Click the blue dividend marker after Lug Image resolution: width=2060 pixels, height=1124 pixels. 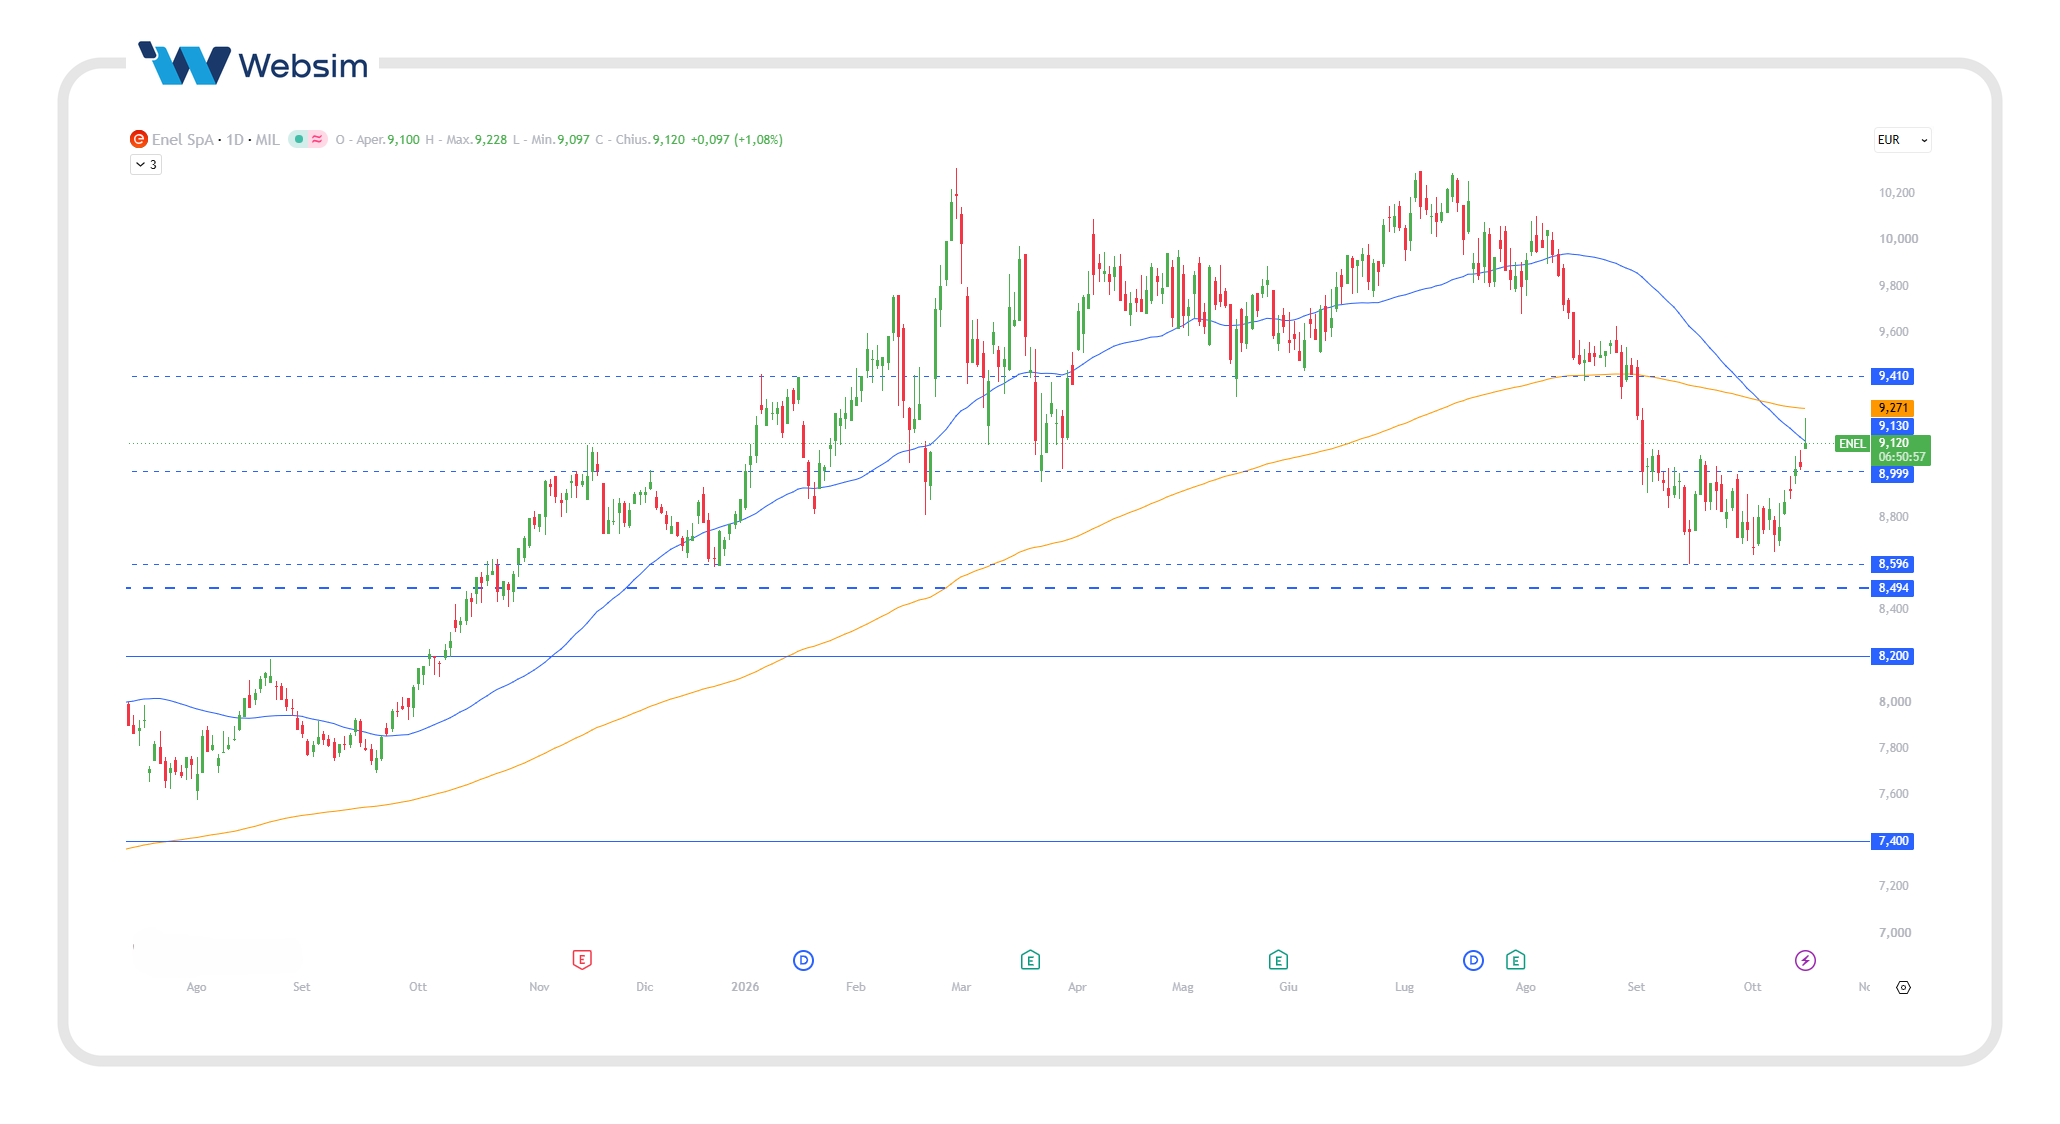point(1473,960)
